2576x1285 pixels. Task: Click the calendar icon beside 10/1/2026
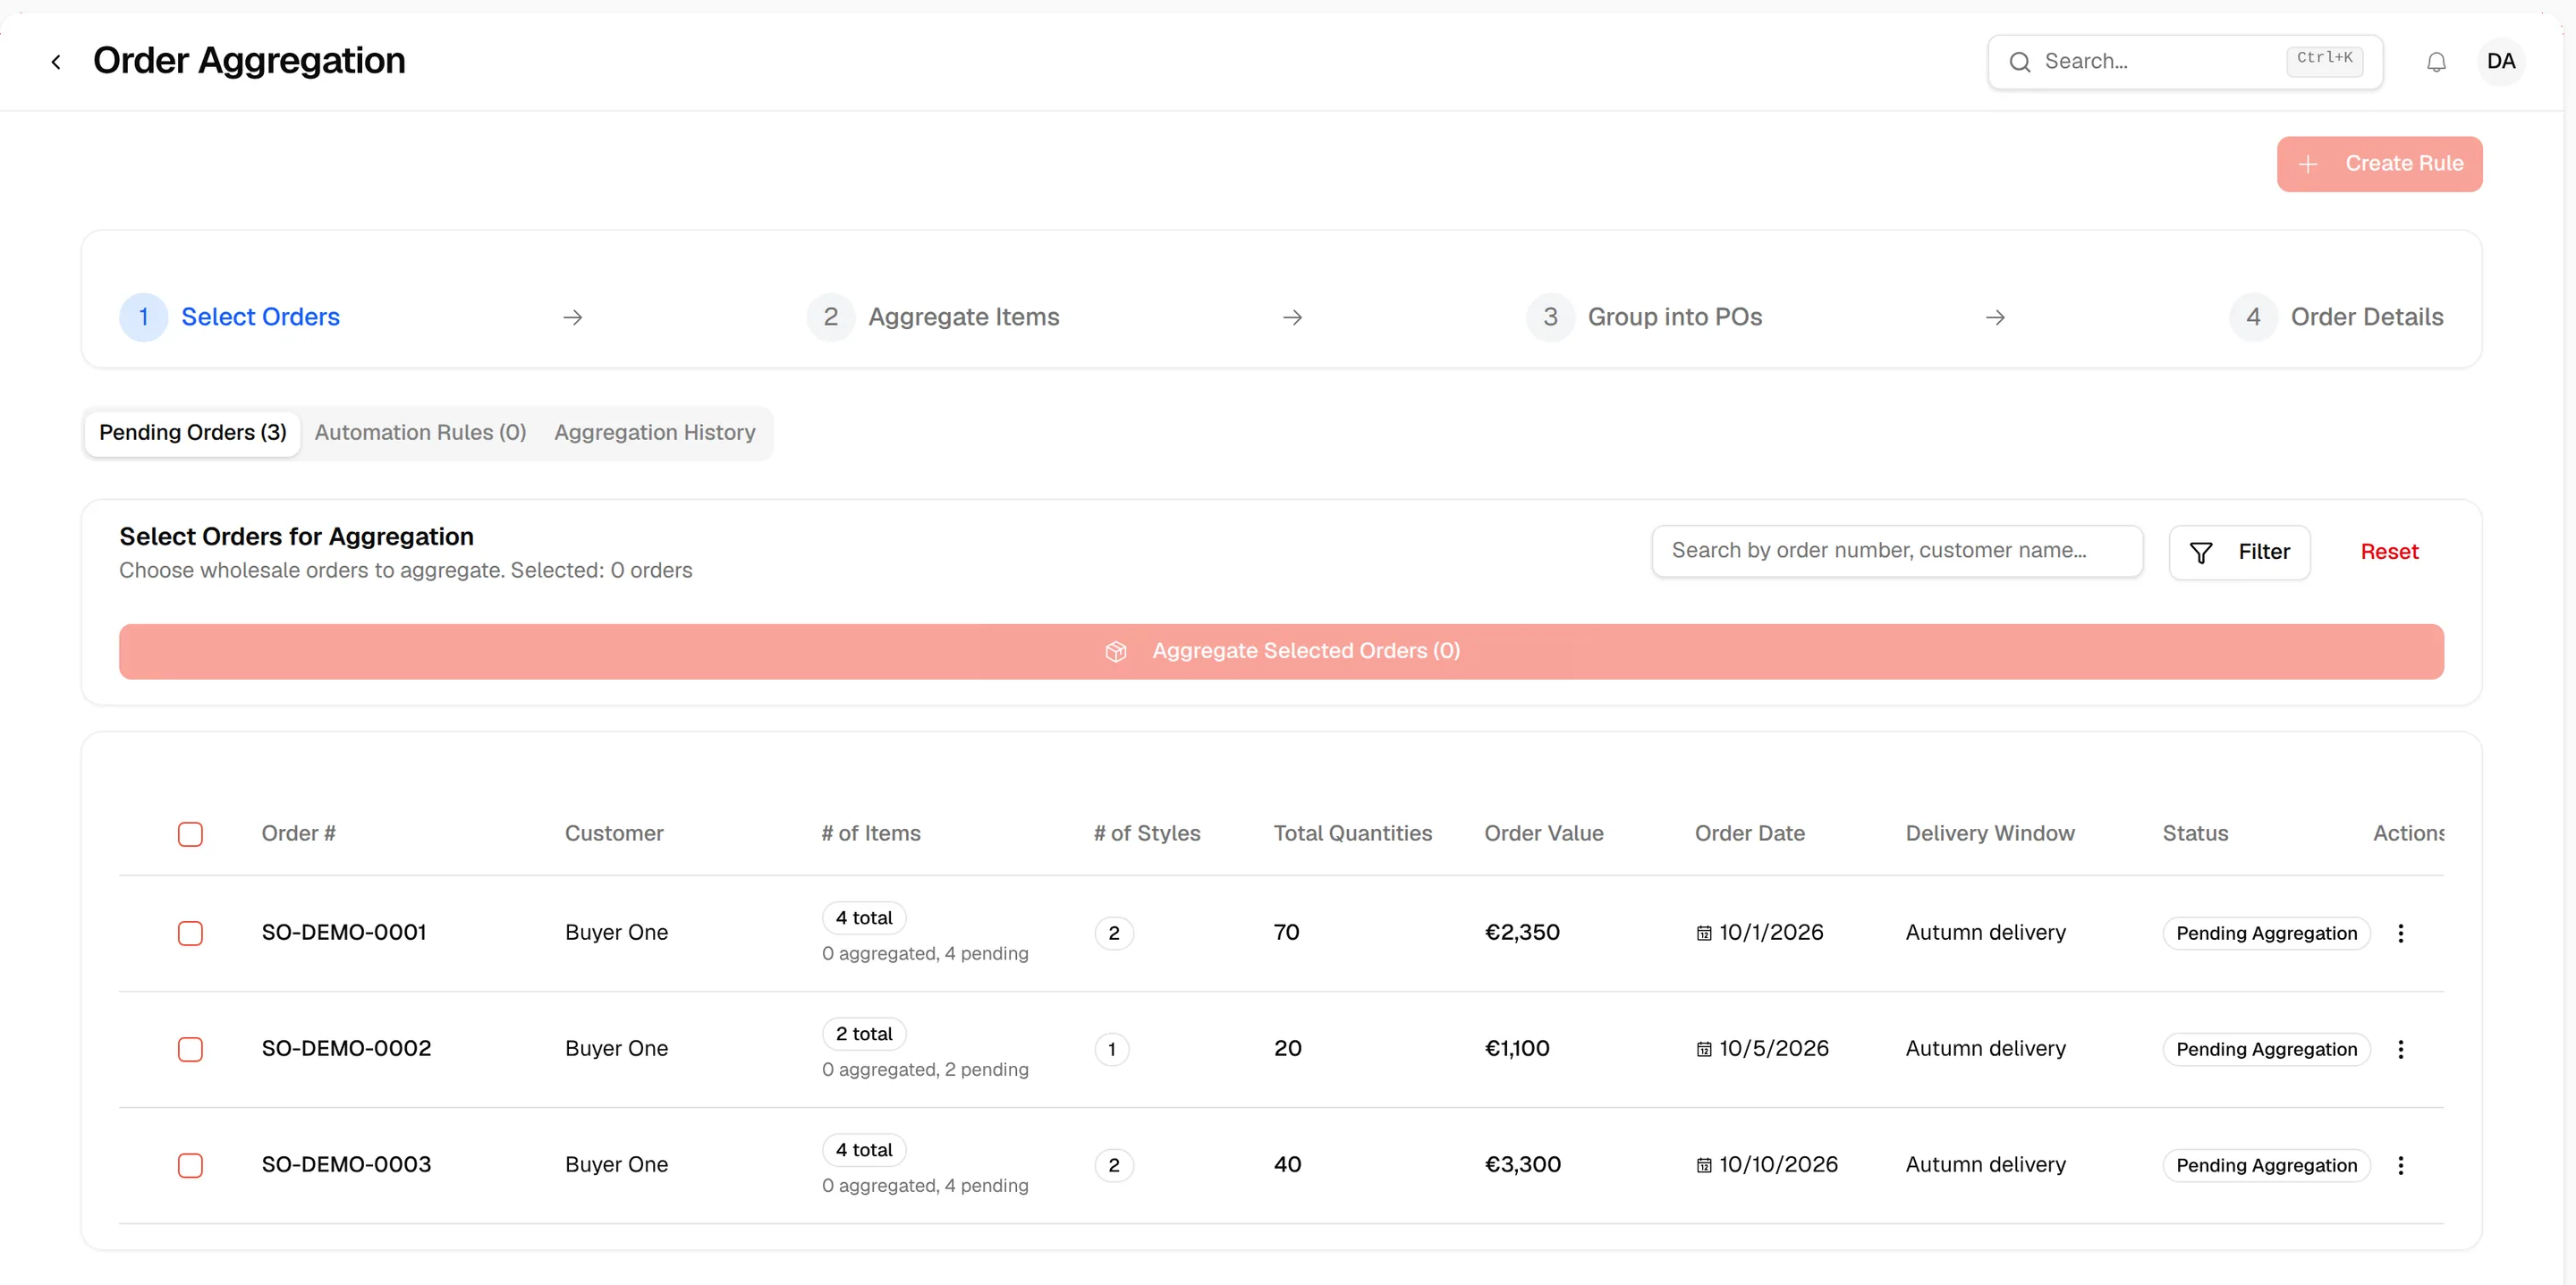[x=1703, y=933]
